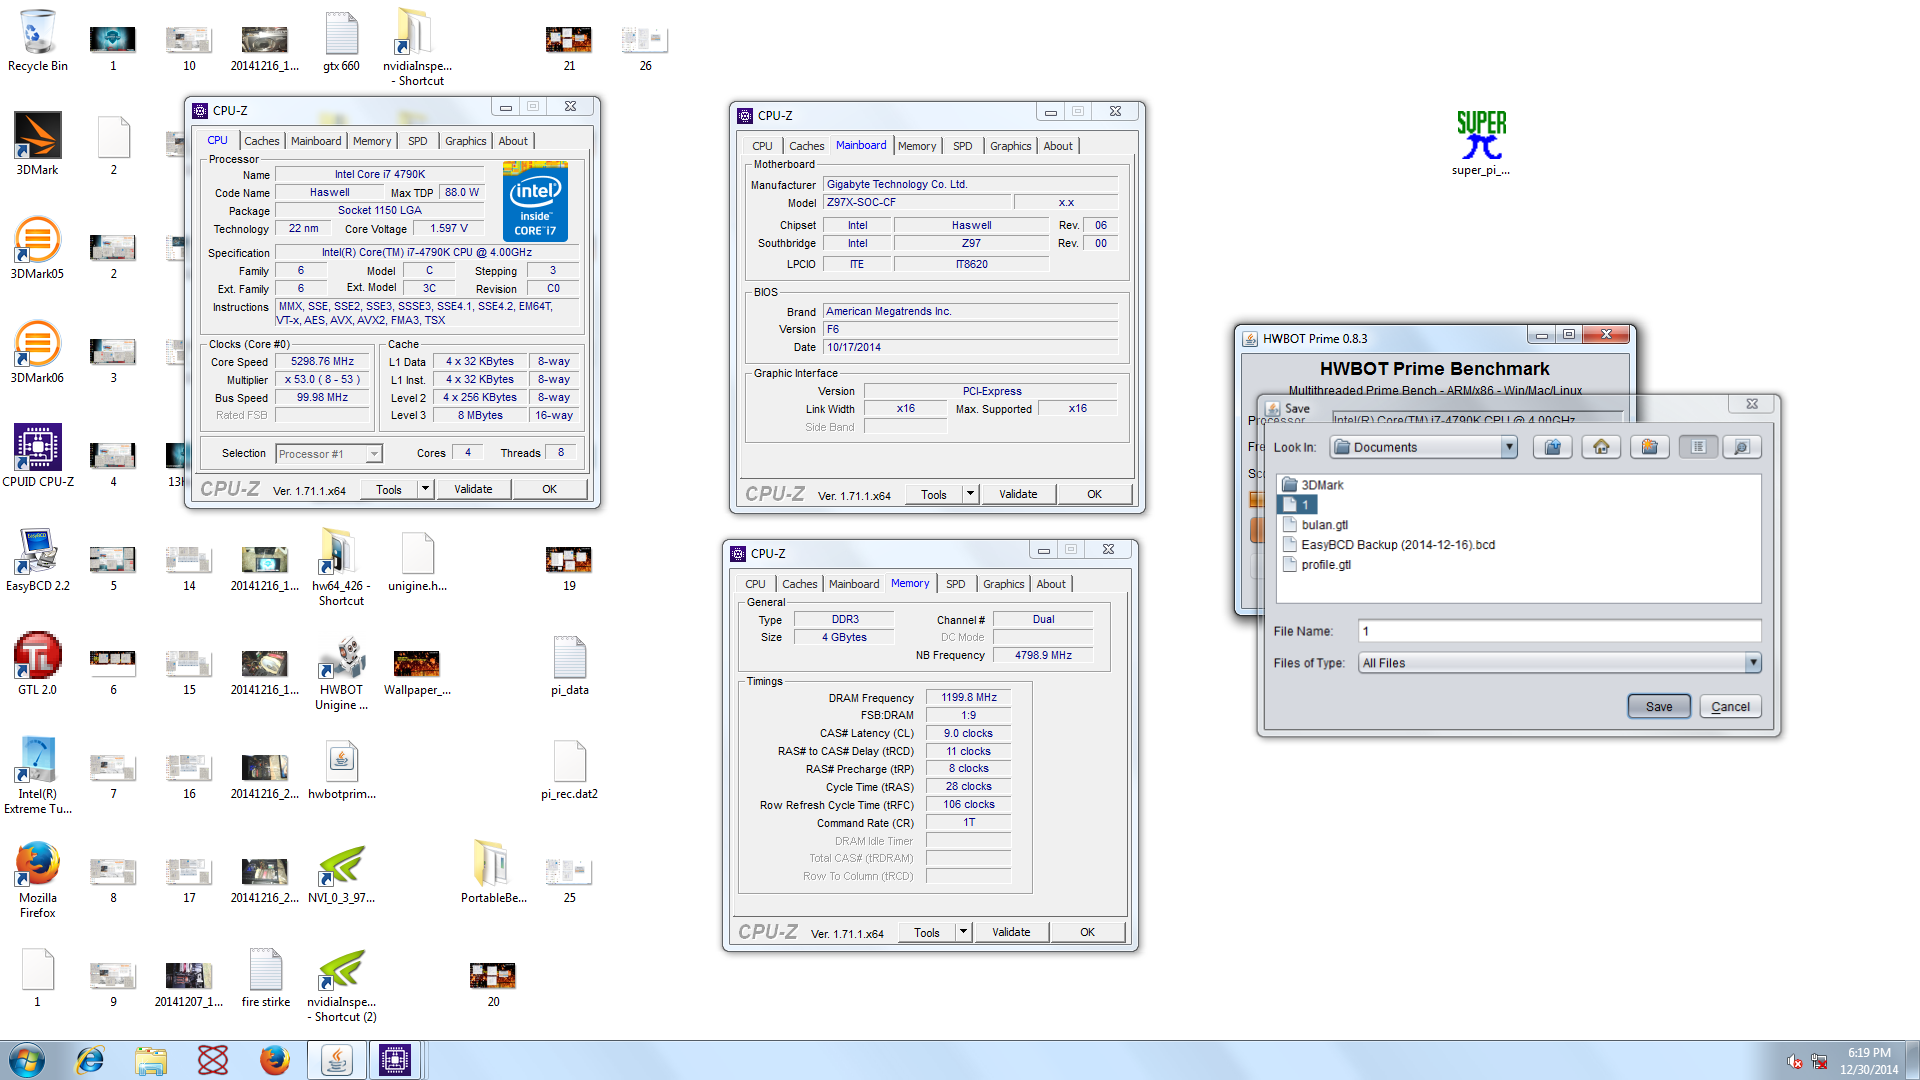Select hwbotprim... Java file on desktop

(x=341, y=769)
